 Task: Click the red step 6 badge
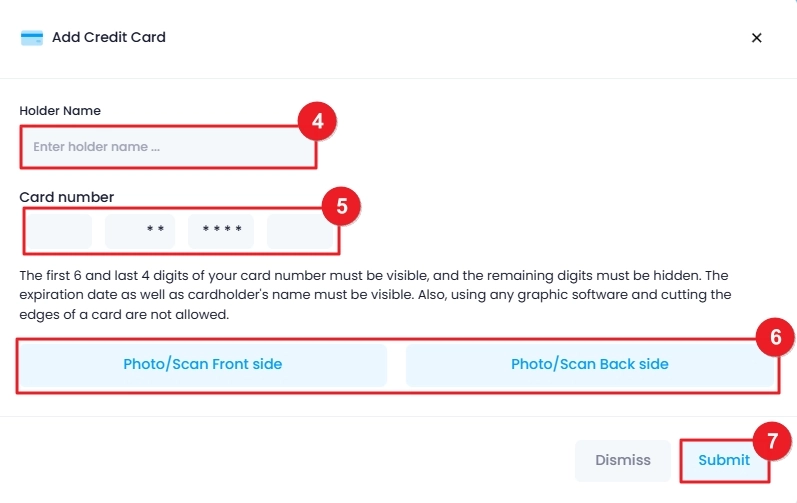(x=776, y=337)
